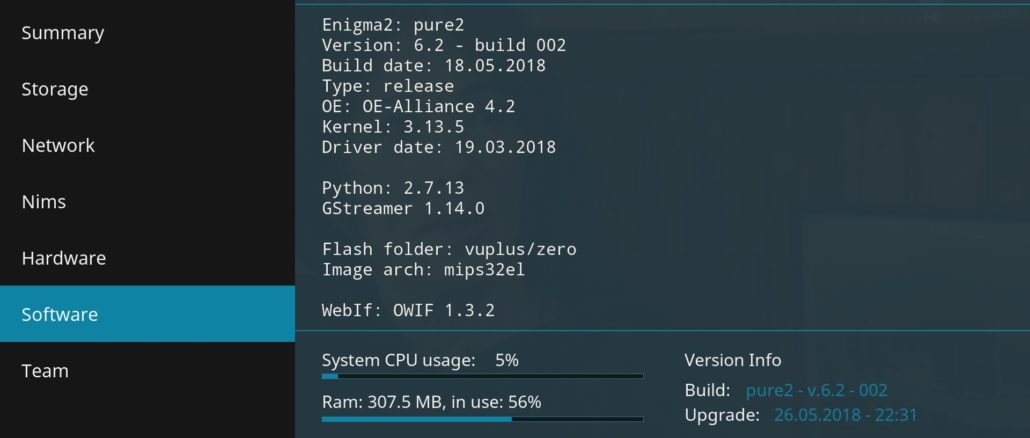
Task: Click the upgrade date 26.05.2018 - 22:31
Action: [x=845, y=415]
